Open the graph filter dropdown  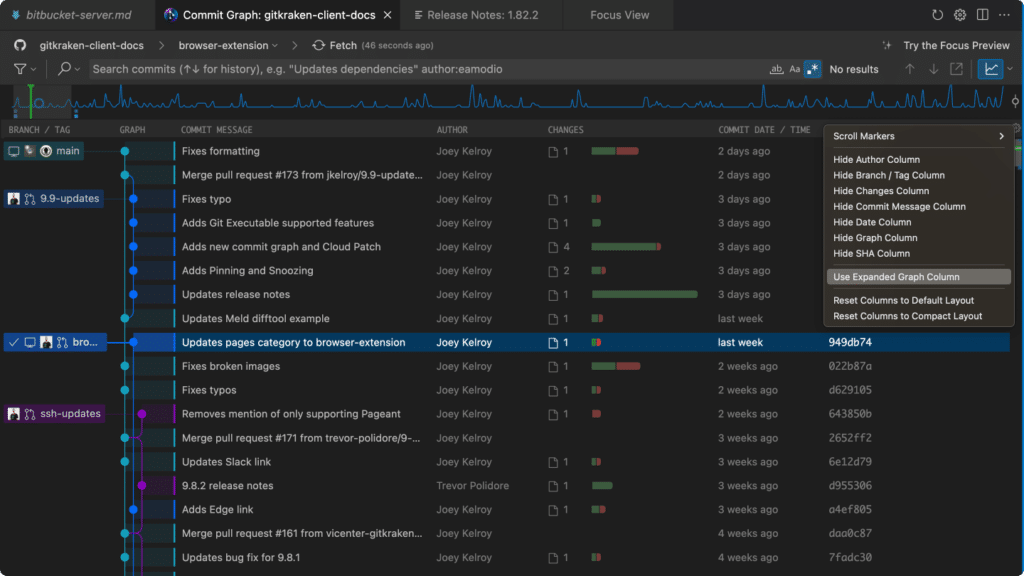click(x=24, y=69)
